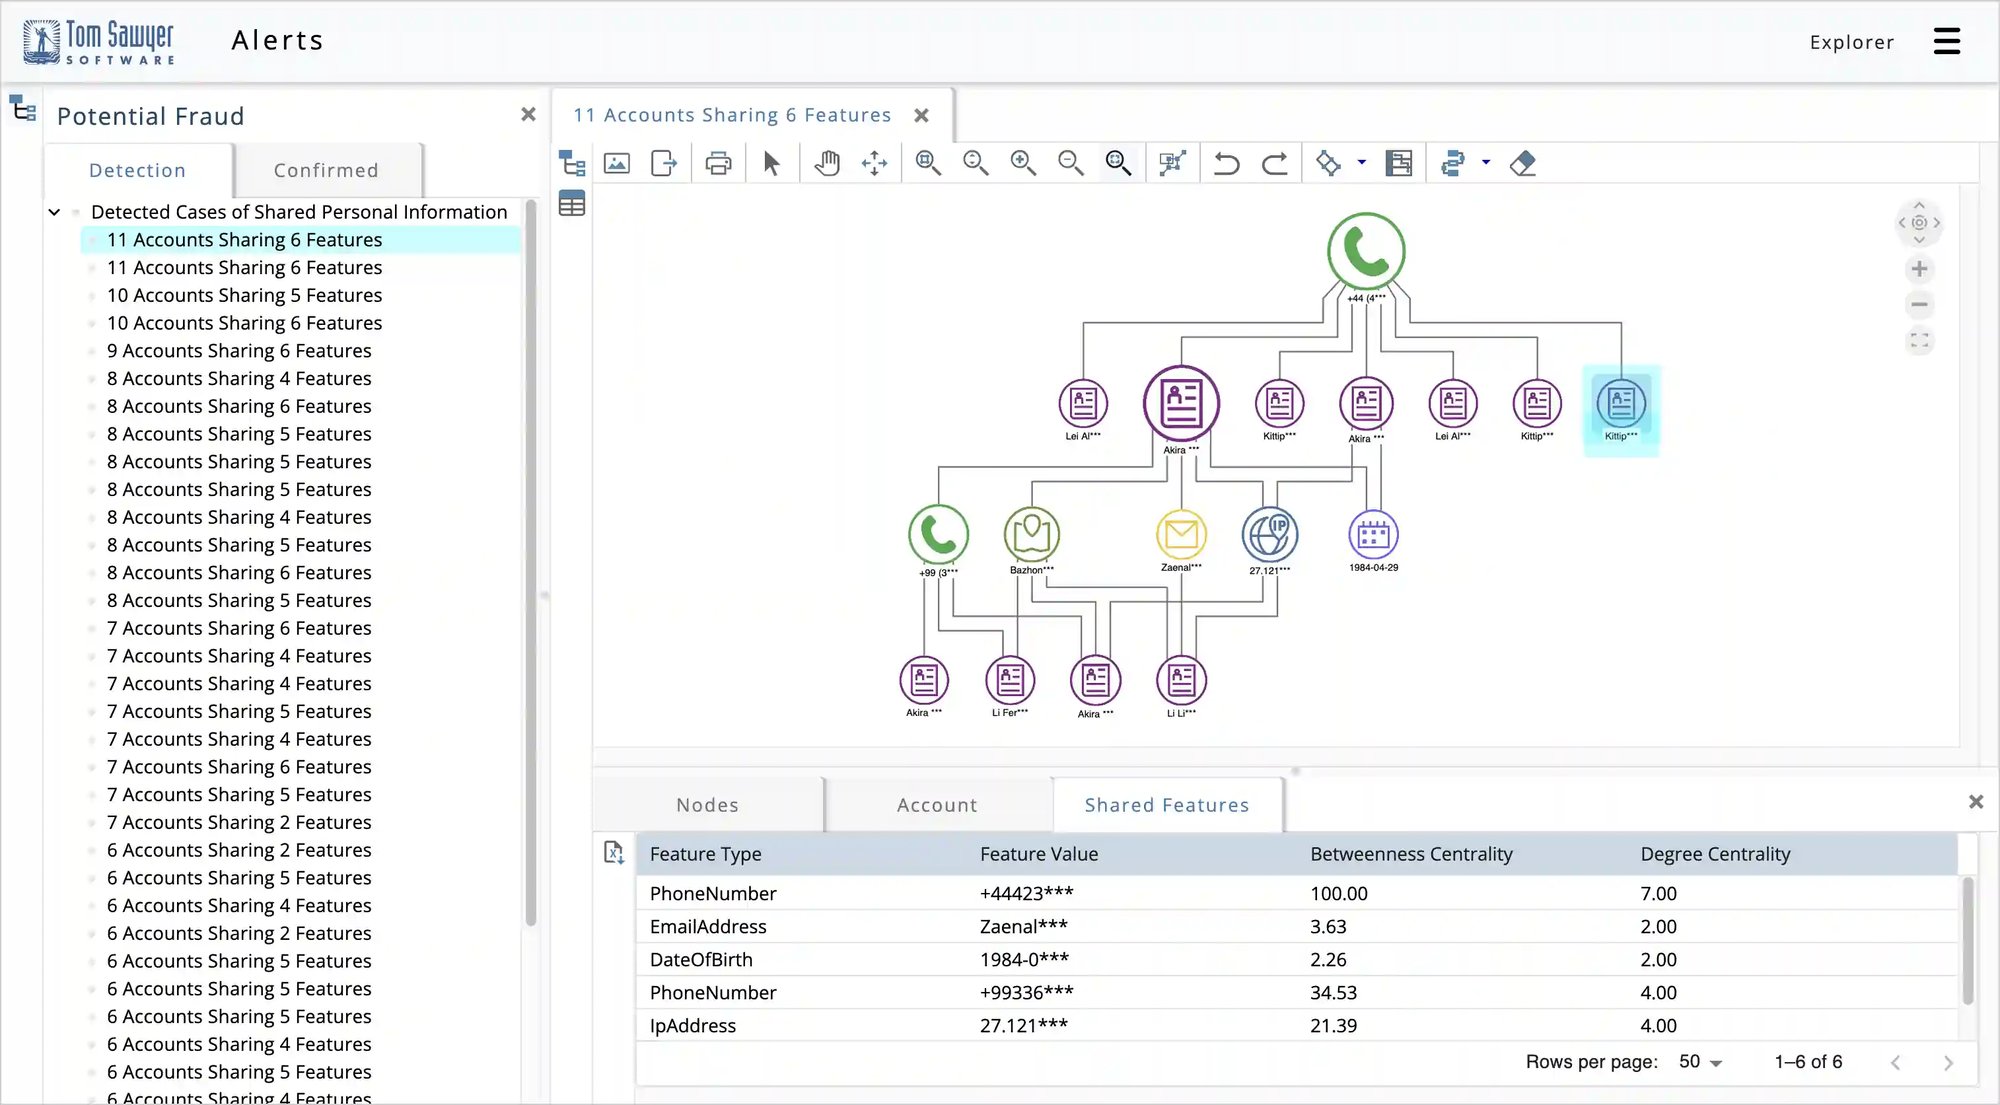Click the tree view icon beside toolbar
2000x1105 pixels.
coord(572,163)
